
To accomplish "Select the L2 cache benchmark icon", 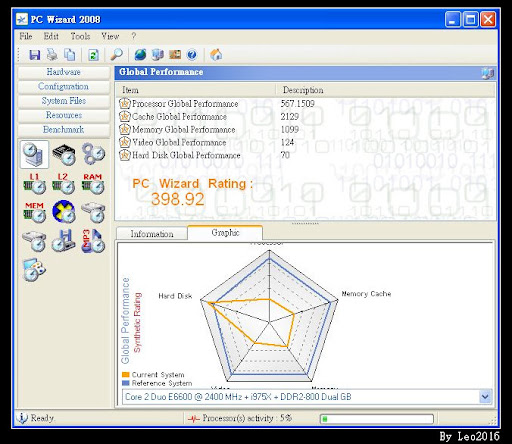I will click(x=63, y=184).
